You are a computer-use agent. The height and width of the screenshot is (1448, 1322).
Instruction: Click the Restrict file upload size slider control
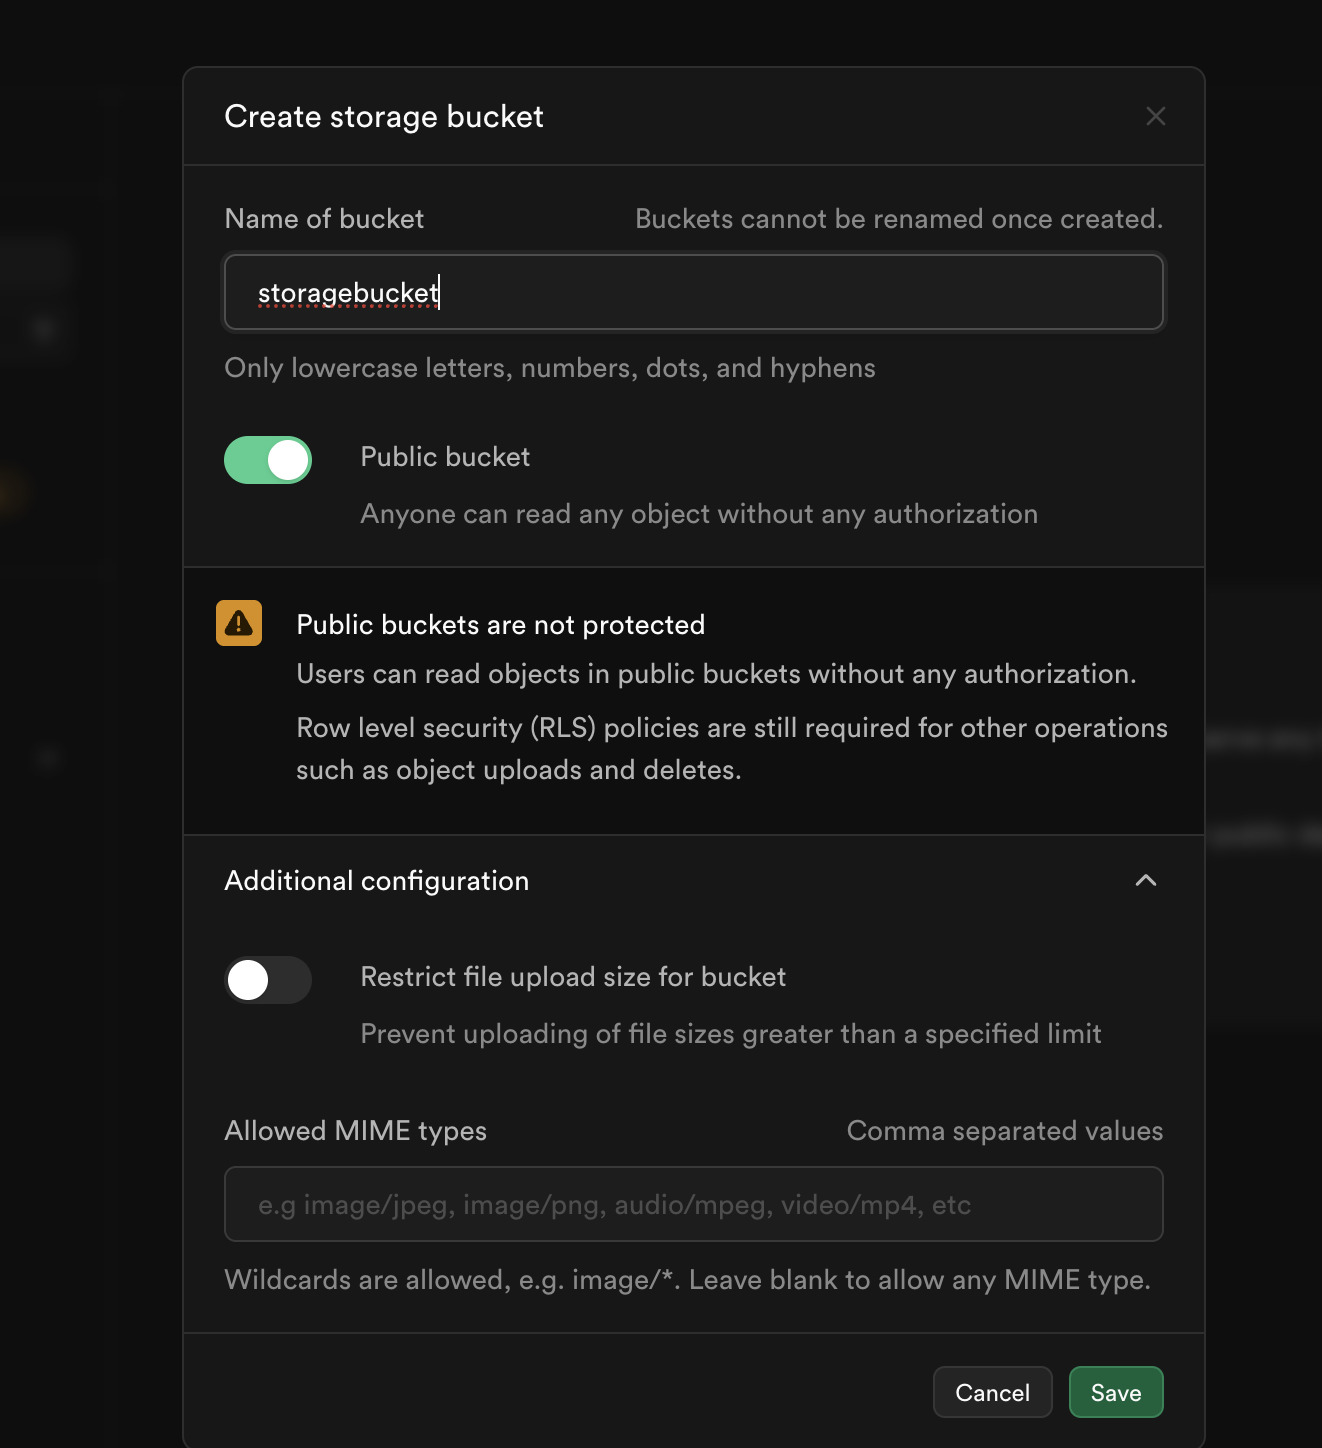click(x=267, y=980)
